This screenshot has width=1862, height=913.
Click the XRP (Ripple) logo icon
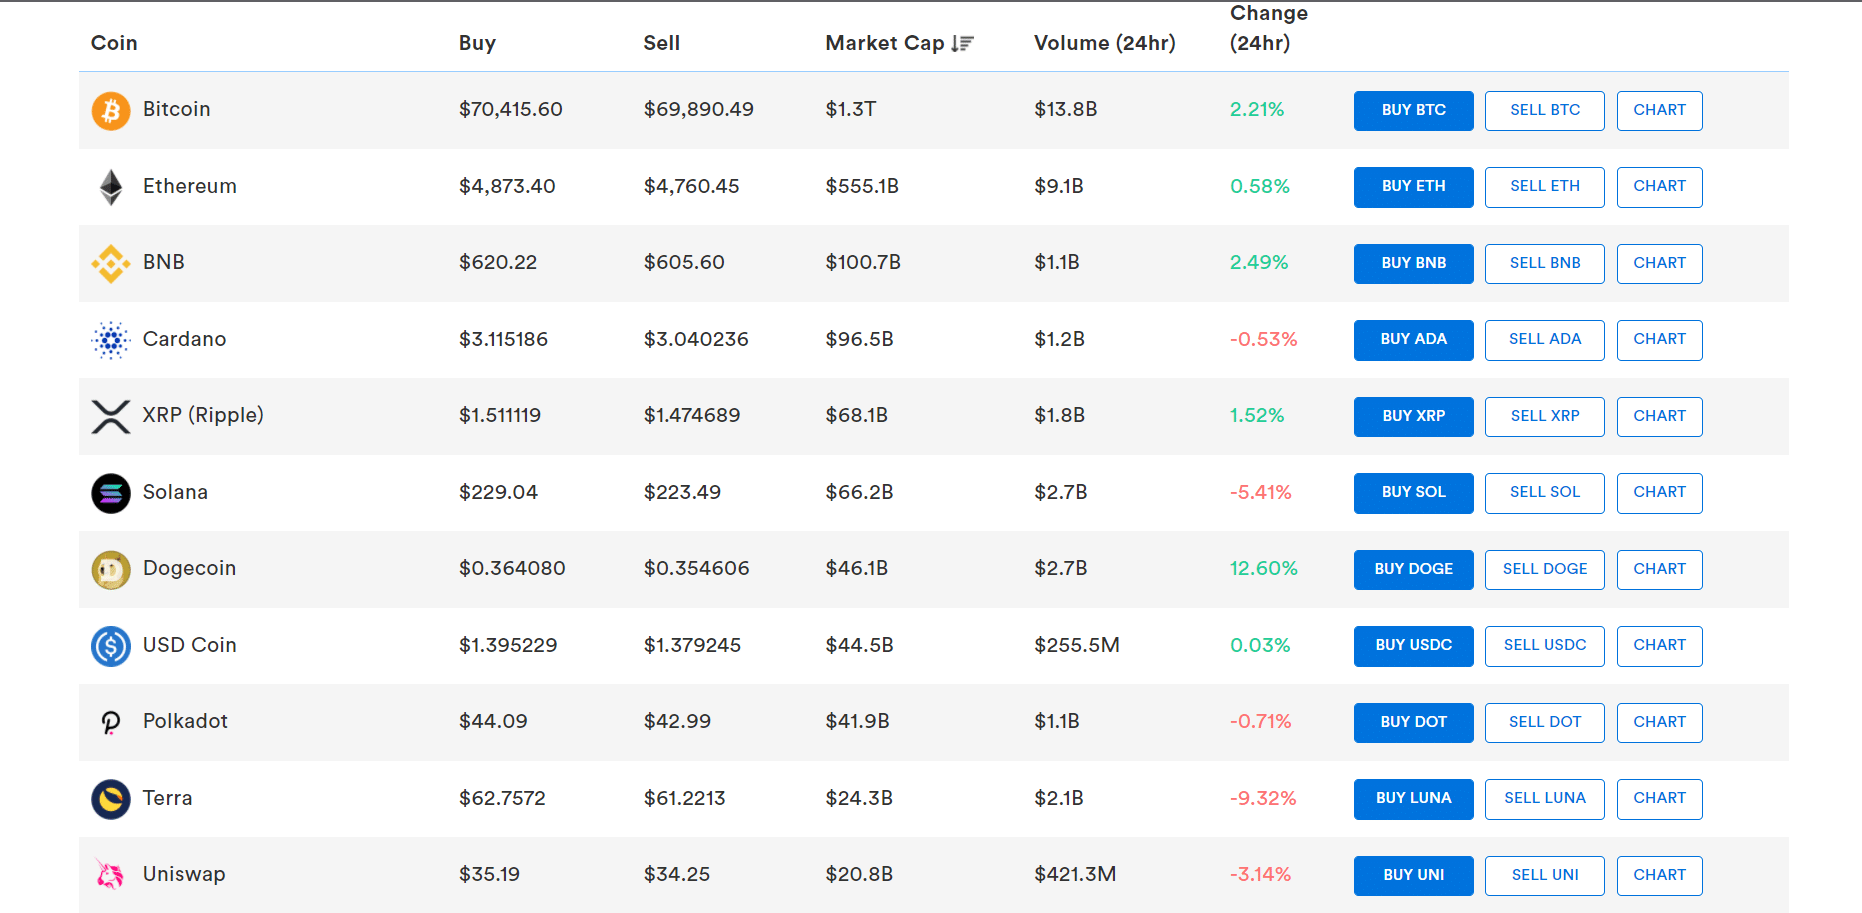coord(111,417)
